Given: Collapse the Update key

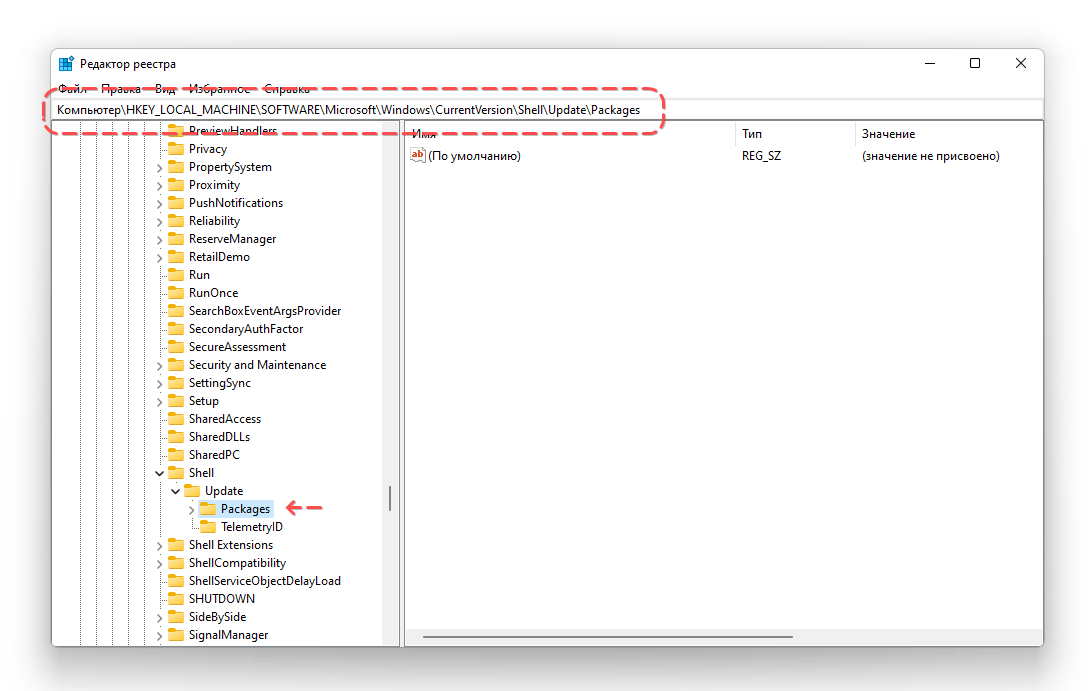Looking at the screenshot, I should click(x=176, y=491).
